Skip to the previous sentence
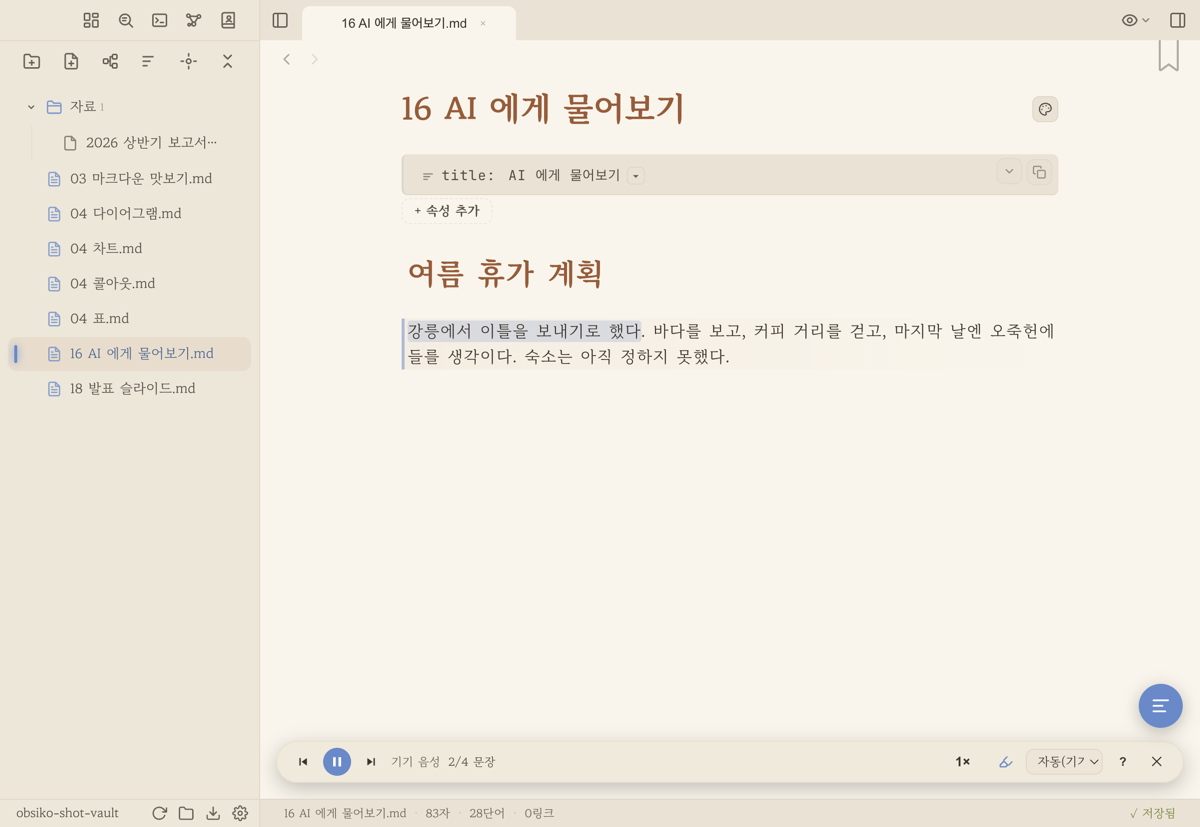Viewport: 1200px width, 827px height. pos(303,762)
